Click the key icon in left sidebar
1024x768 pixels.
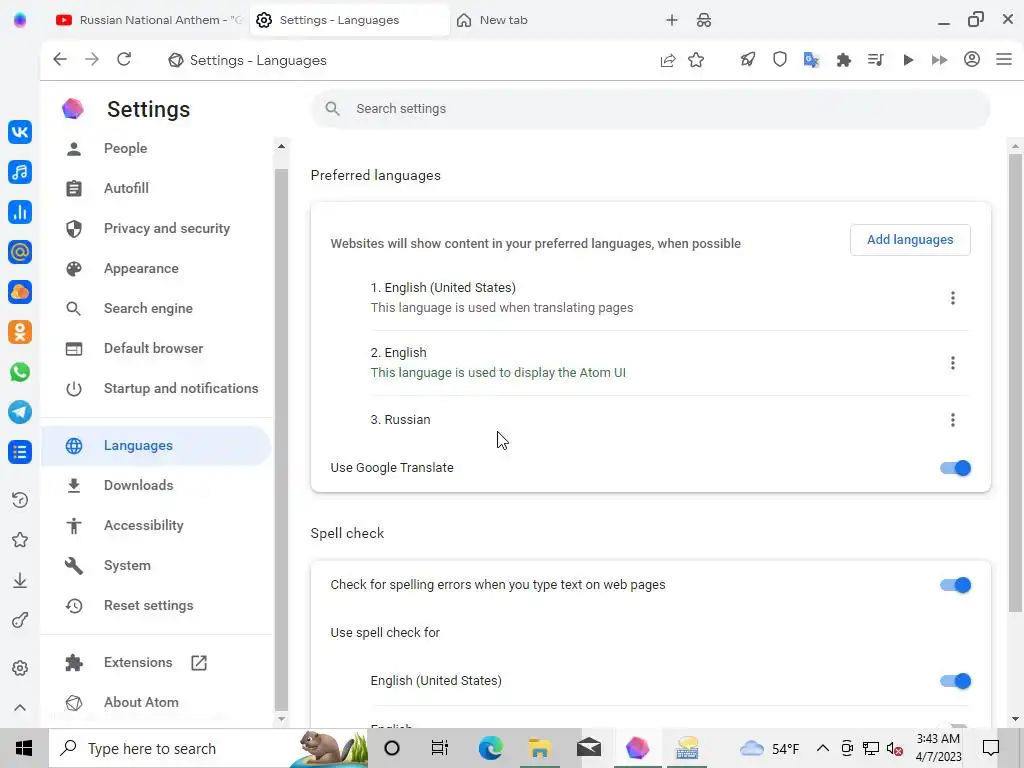20,620
